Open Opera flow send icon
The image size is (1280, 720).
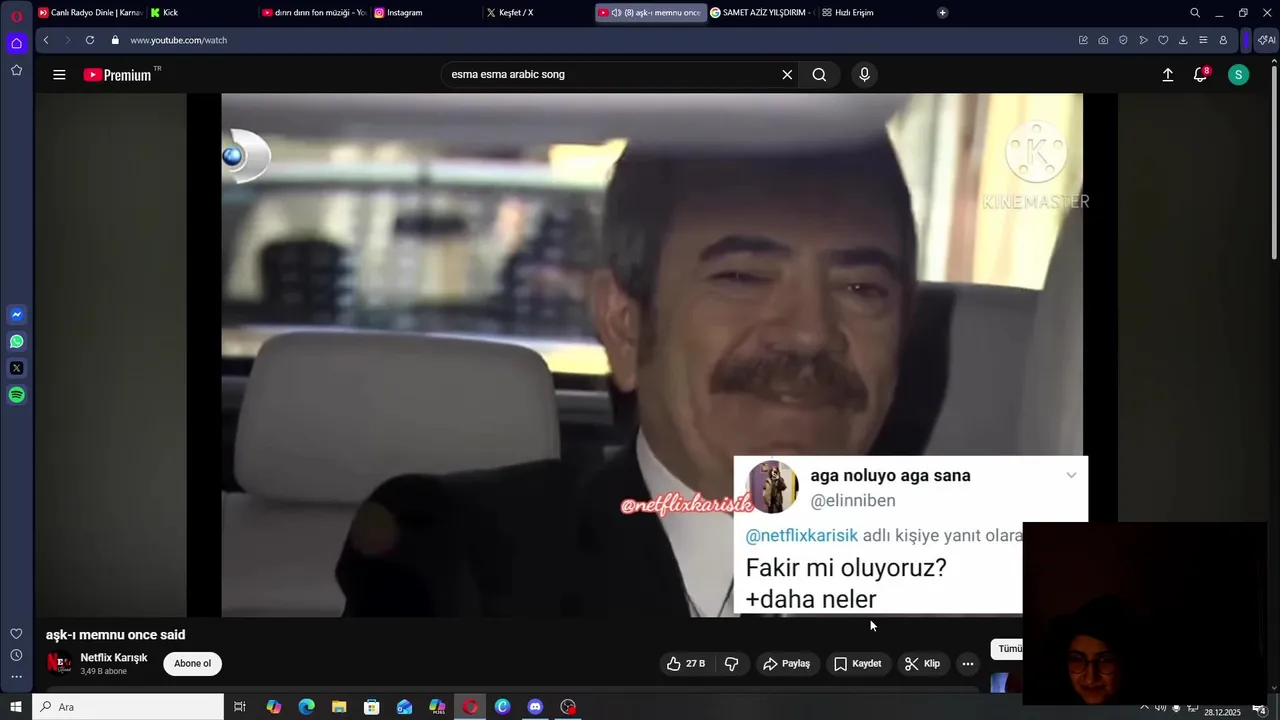(1143, 40)
